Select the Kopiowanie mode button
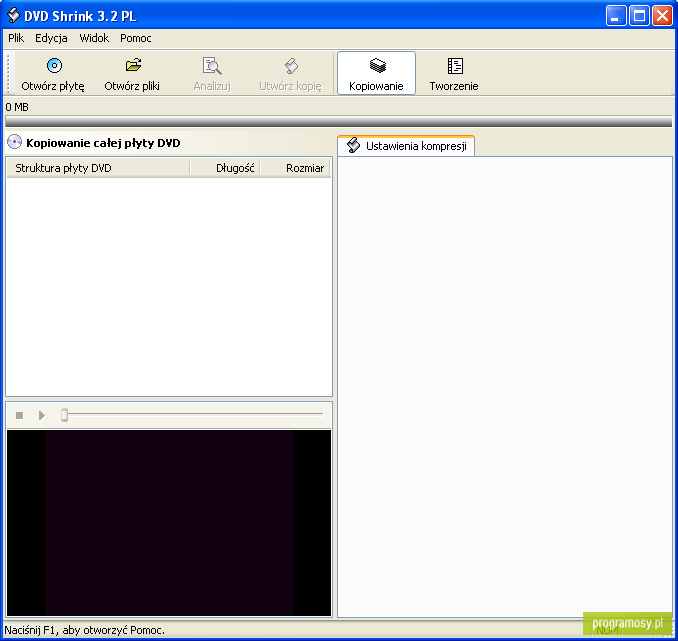The width and height of the screenshot is (678, 641). 376,73
